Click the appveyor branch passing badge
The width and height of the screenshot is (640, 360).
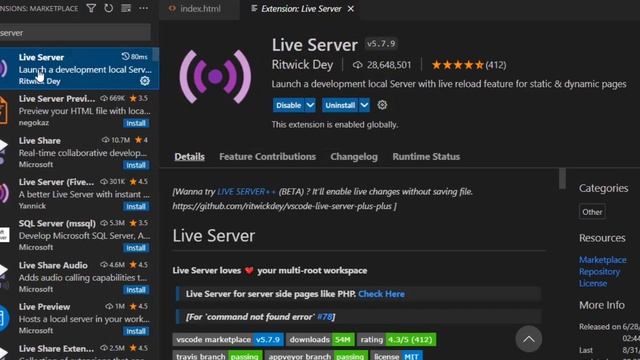pyautogui.click(x=316, y=356)
